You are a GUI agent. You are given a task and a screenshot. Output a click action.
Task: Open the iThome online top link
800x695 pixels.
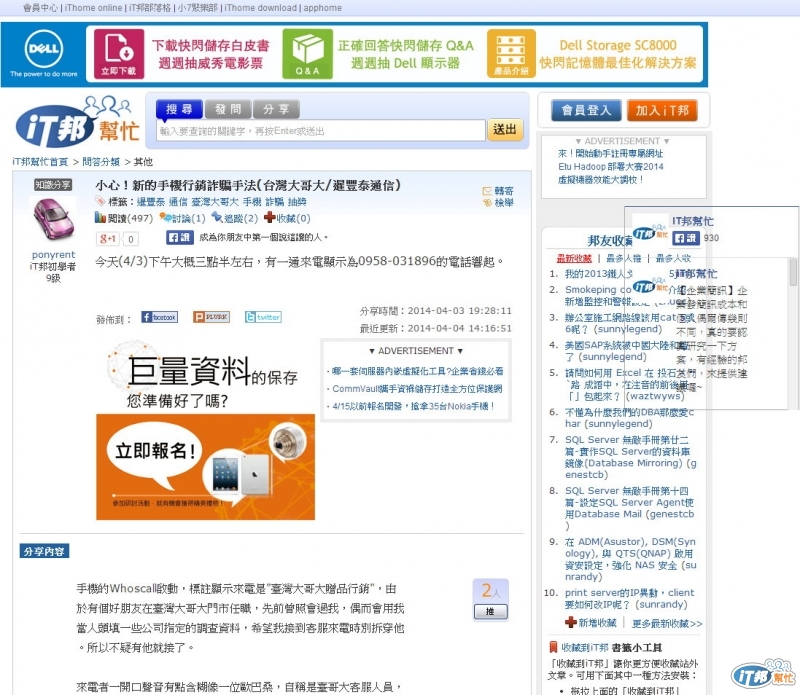point(93,8)
